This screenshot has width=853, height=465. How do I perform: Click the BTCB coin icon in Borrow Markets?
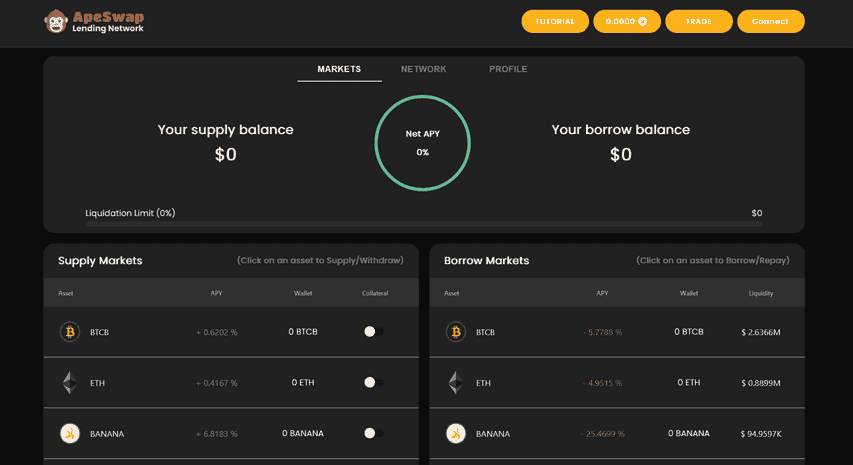(456, 332)
